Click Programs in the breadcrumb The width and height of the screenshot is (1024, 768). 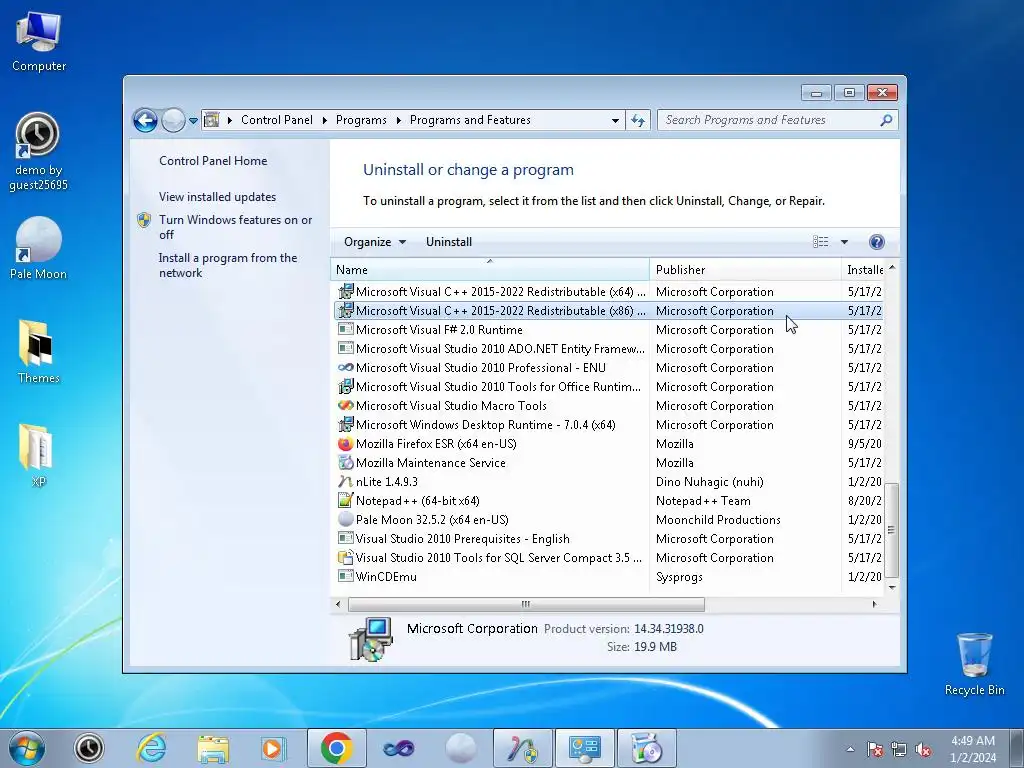click(x=361, y=120)
